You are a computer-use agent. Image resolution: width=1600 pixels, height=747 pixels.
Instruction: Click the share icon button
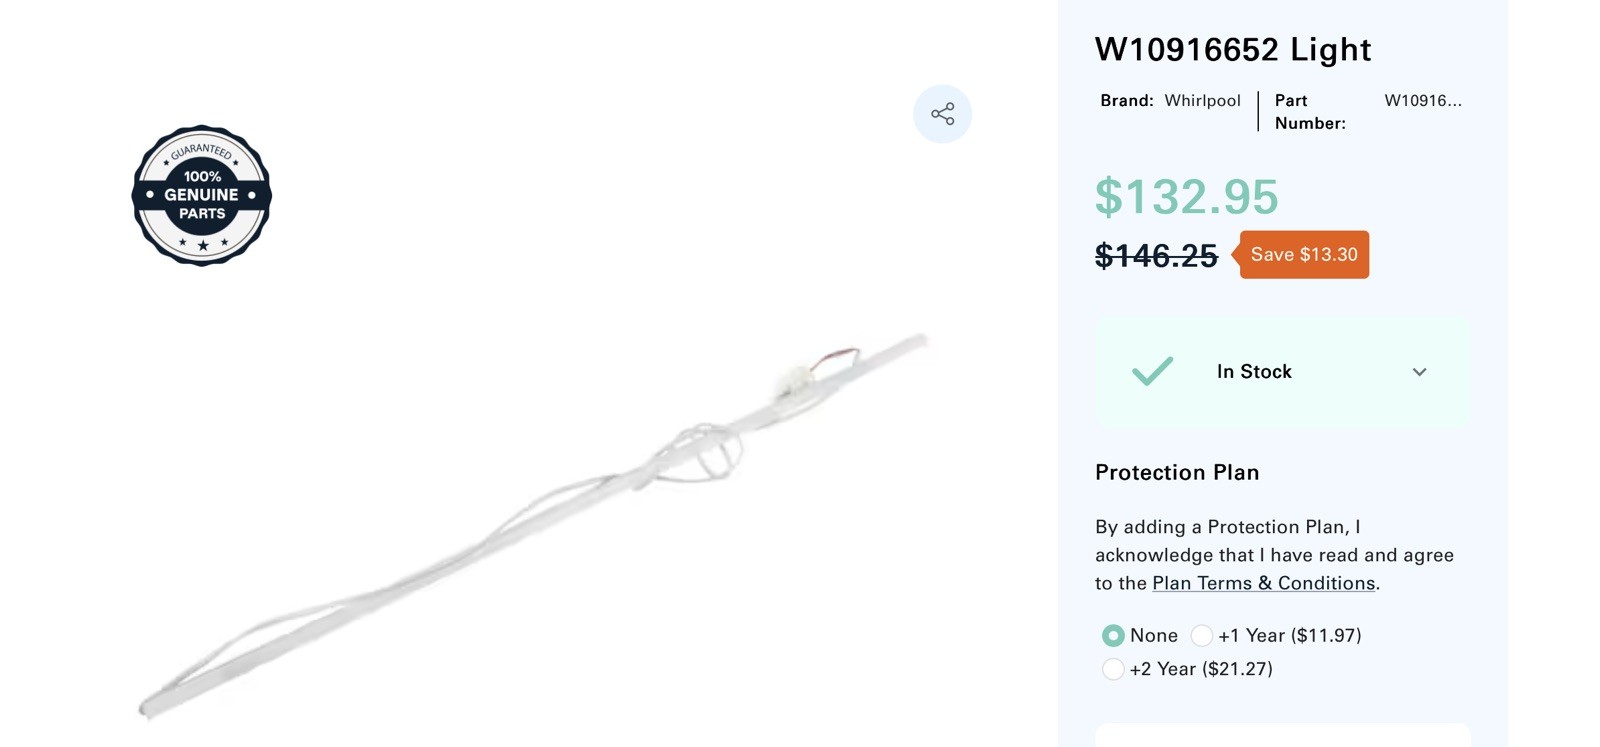(942, 114)
